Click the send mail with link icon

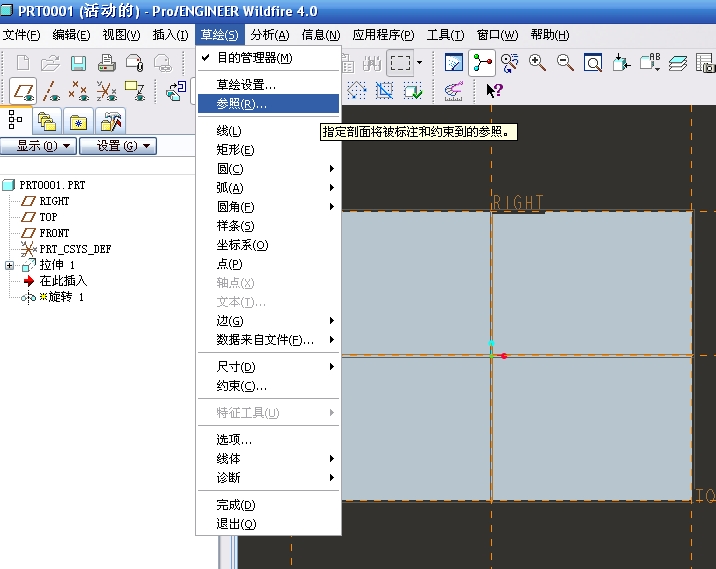point(163,63)
